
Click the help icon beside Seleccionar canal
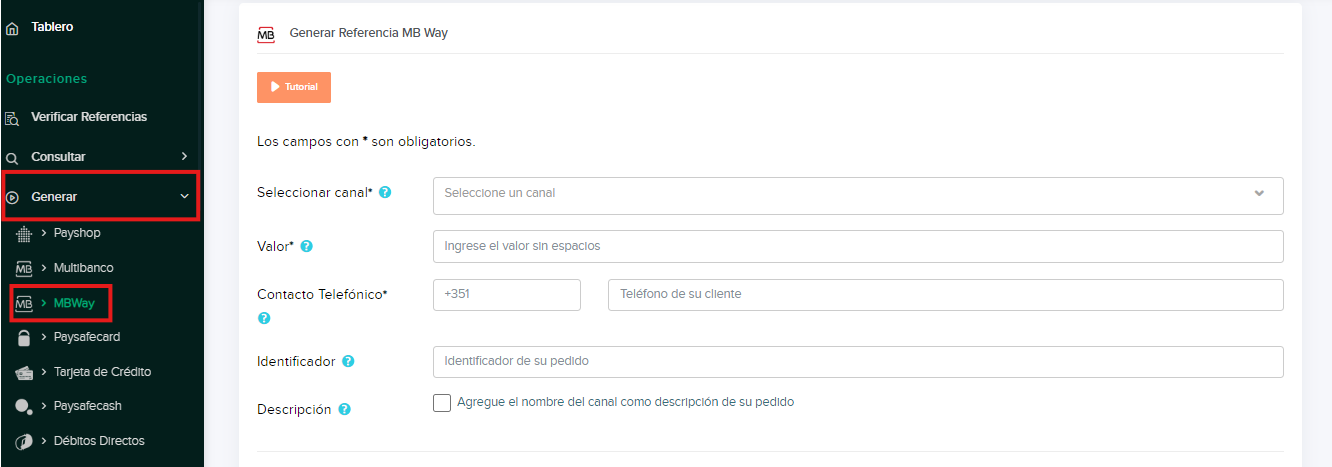385,192
